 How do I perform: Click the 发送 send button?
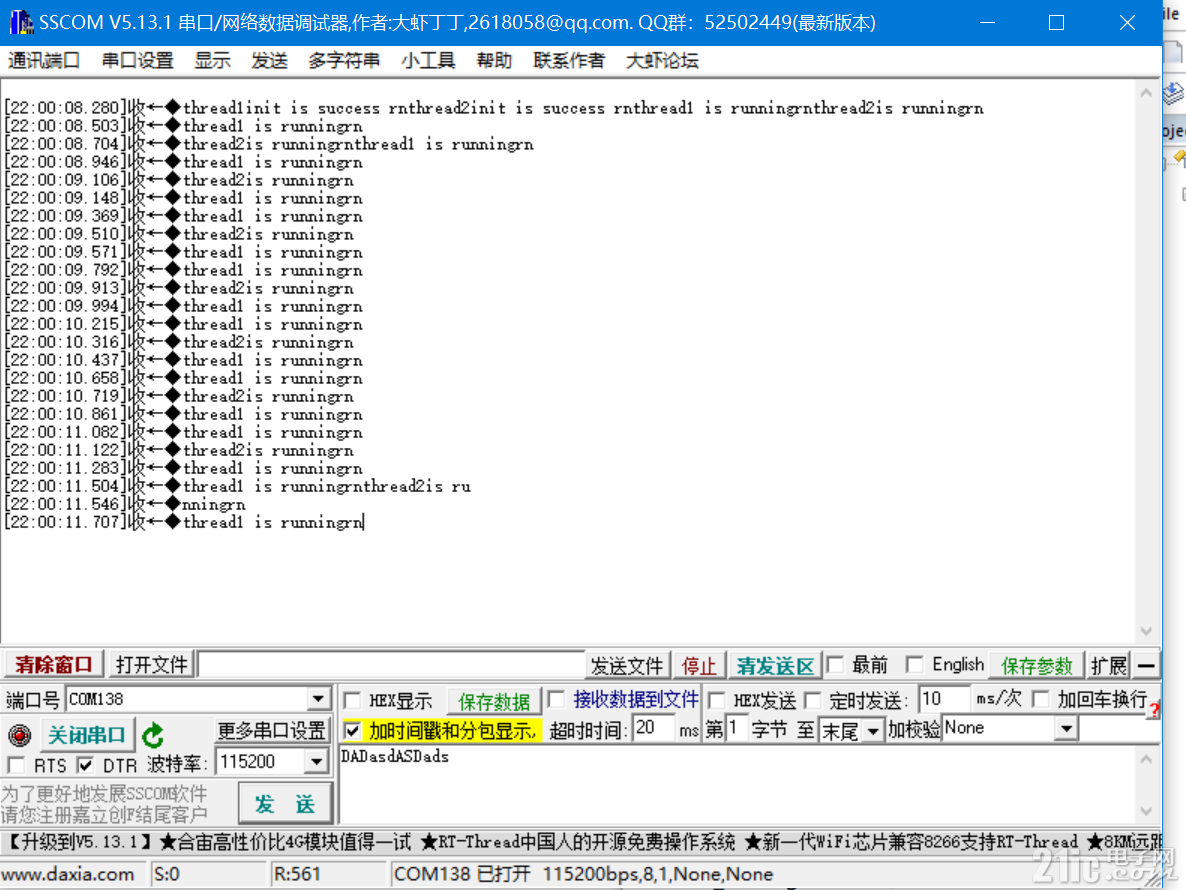(x=284, y=803)
